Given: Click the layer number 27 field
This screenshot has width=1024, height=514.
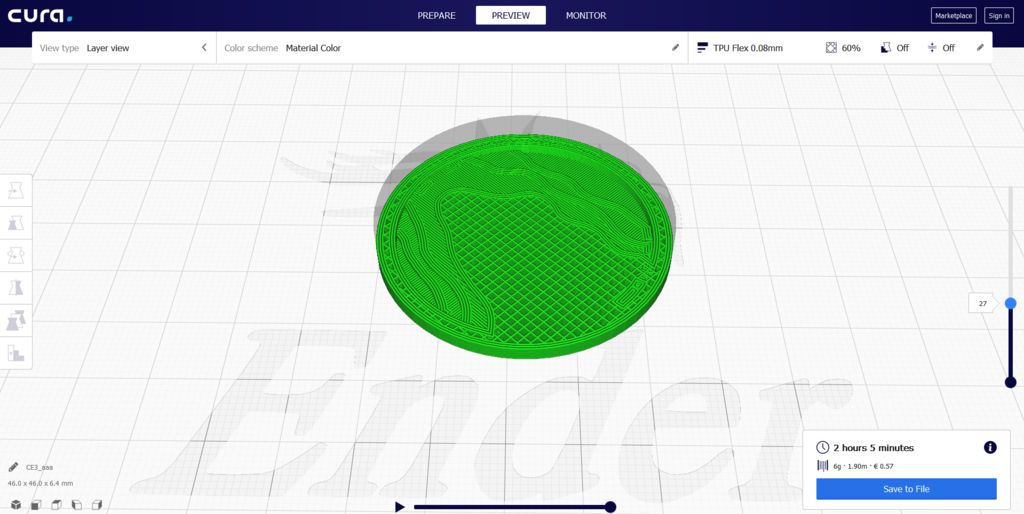Looking at the screenshot, I should click(x=982, y=303).
